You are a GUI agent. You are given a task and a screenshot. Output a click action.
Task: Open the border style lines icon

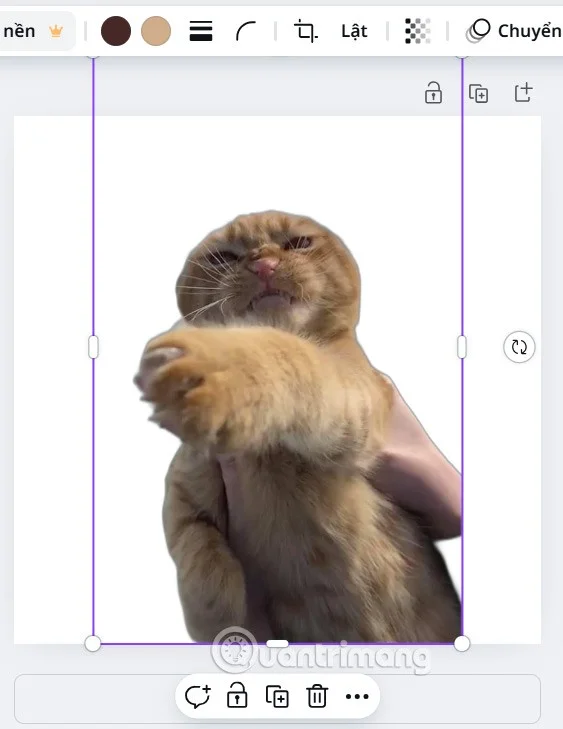click(201, 31)
